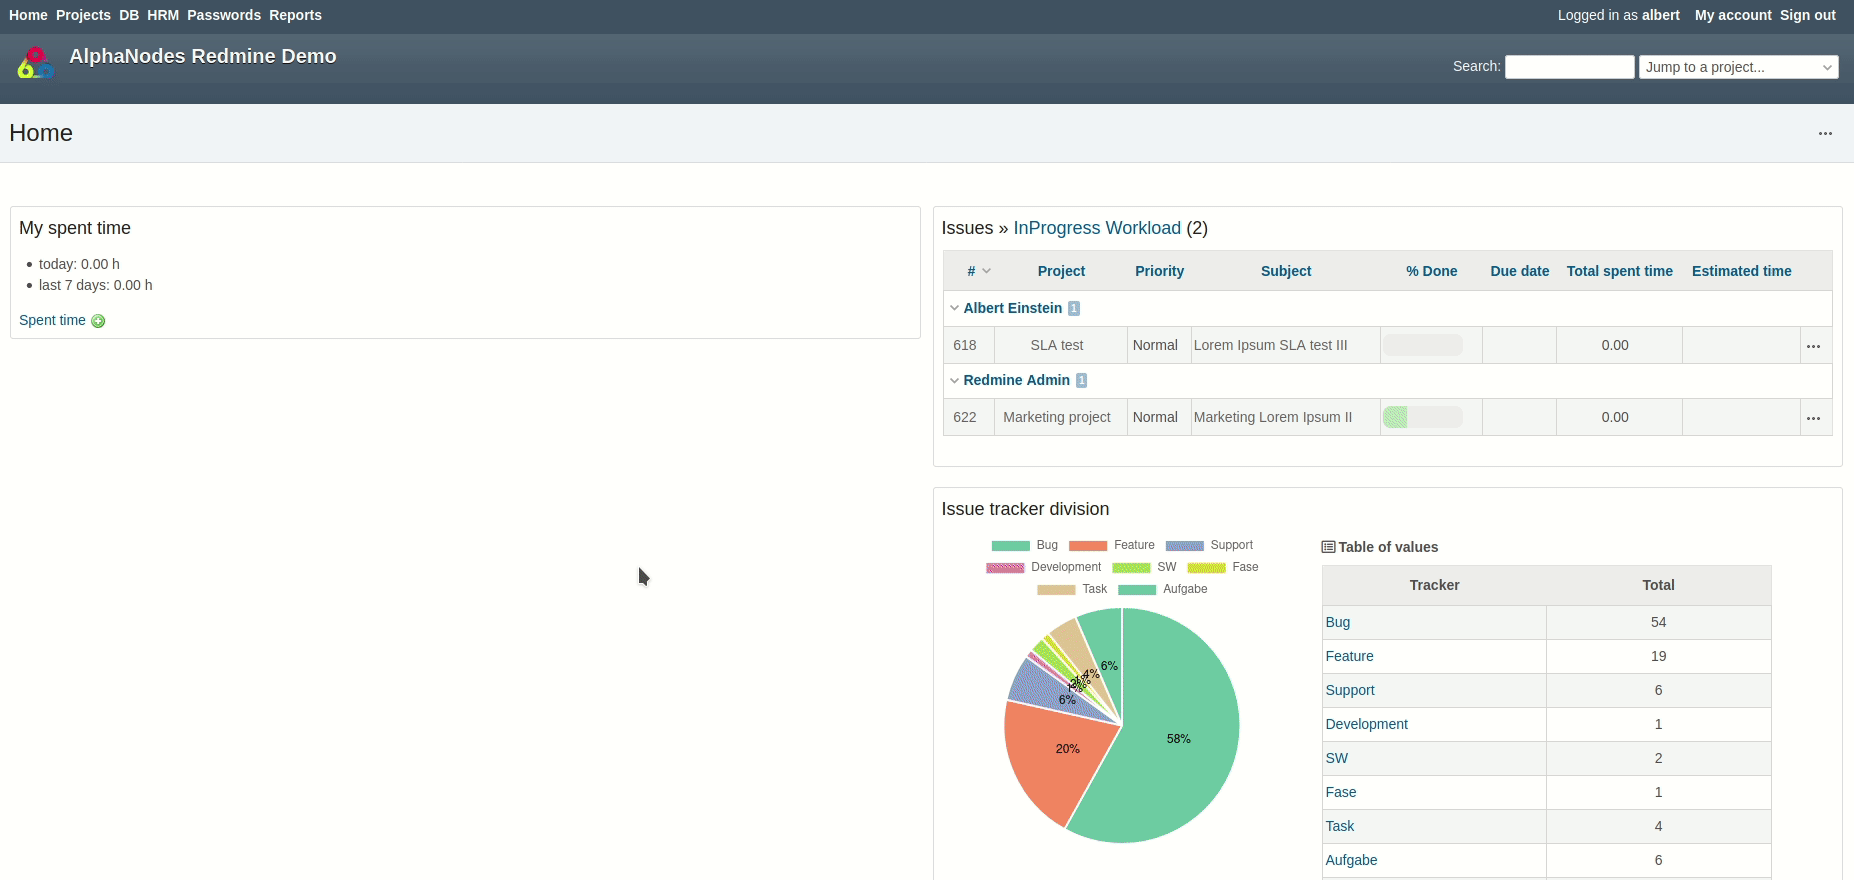
Task: Collapse the Redmine Admin issue group
Action: pos(954,380)
